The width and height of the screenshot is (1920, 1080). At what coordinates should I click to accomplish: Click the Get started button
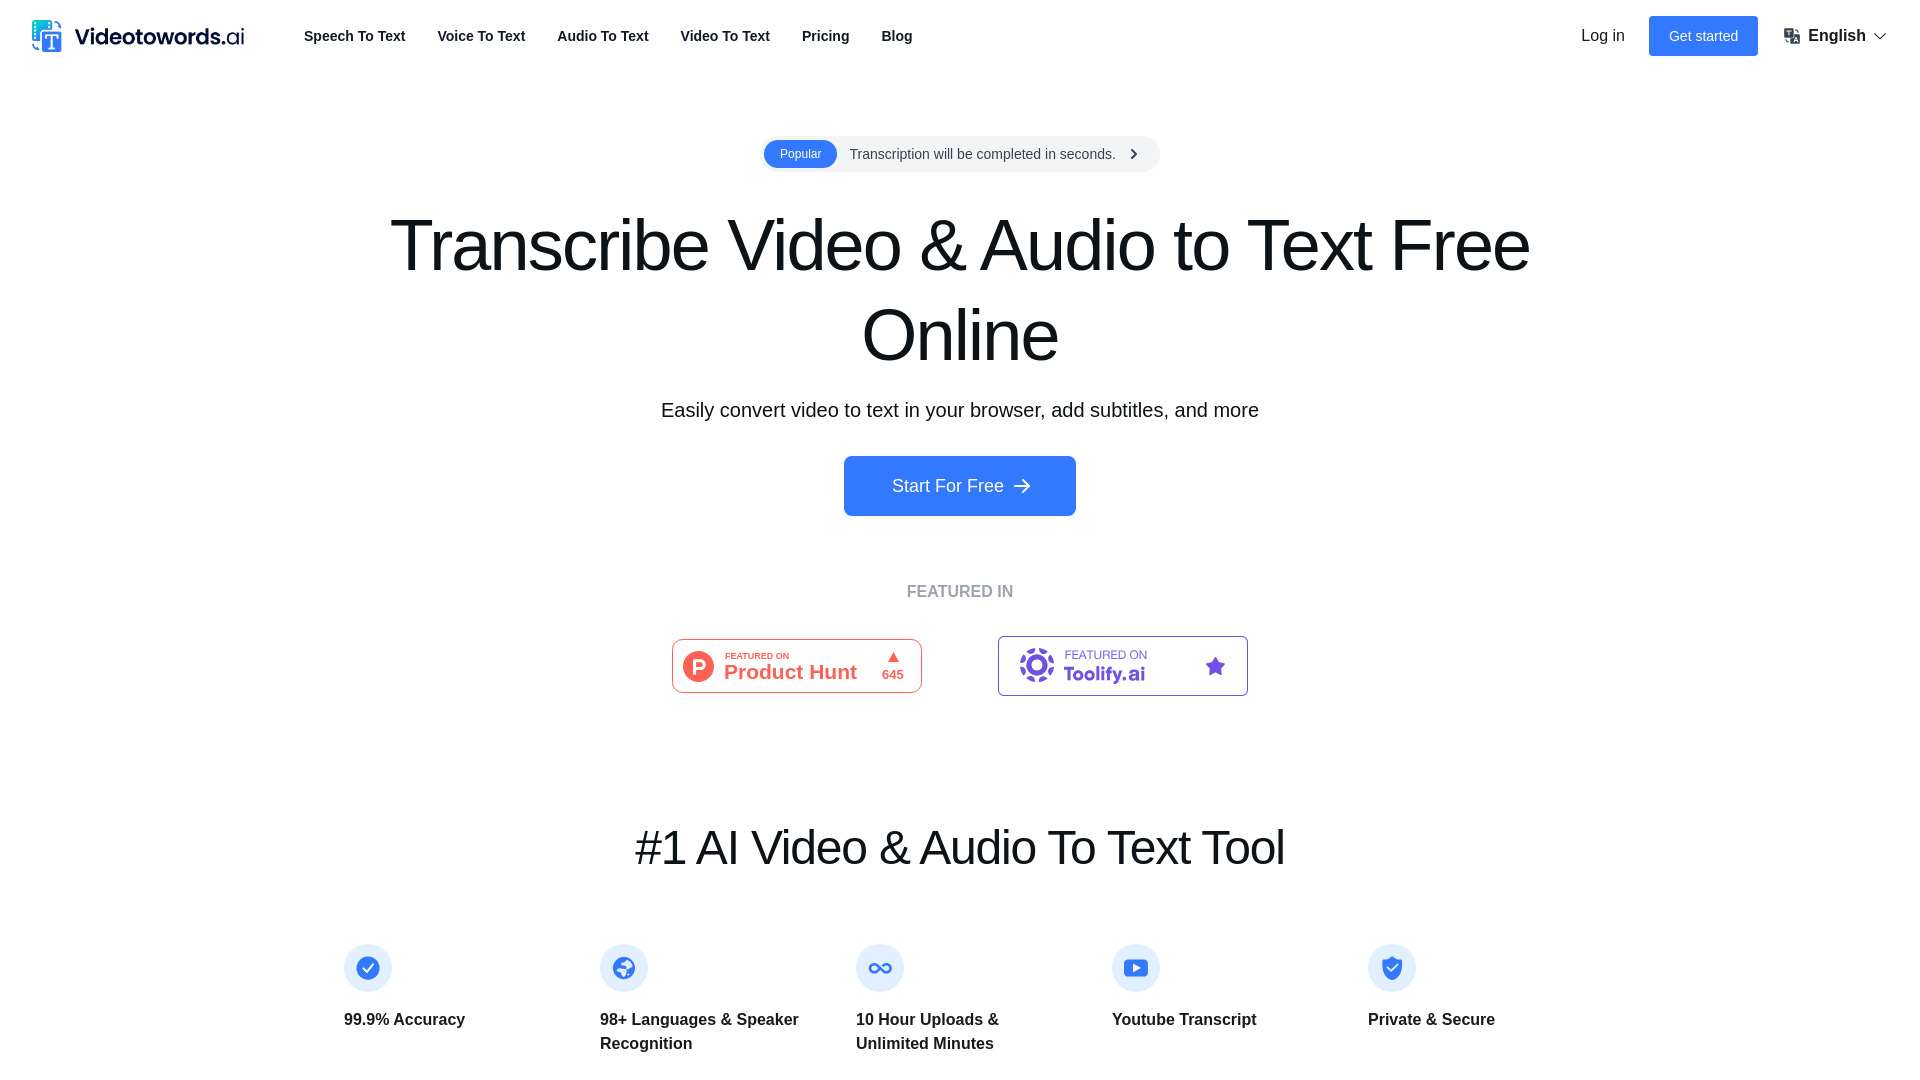pyautogui.click(x=1702, y=36)
